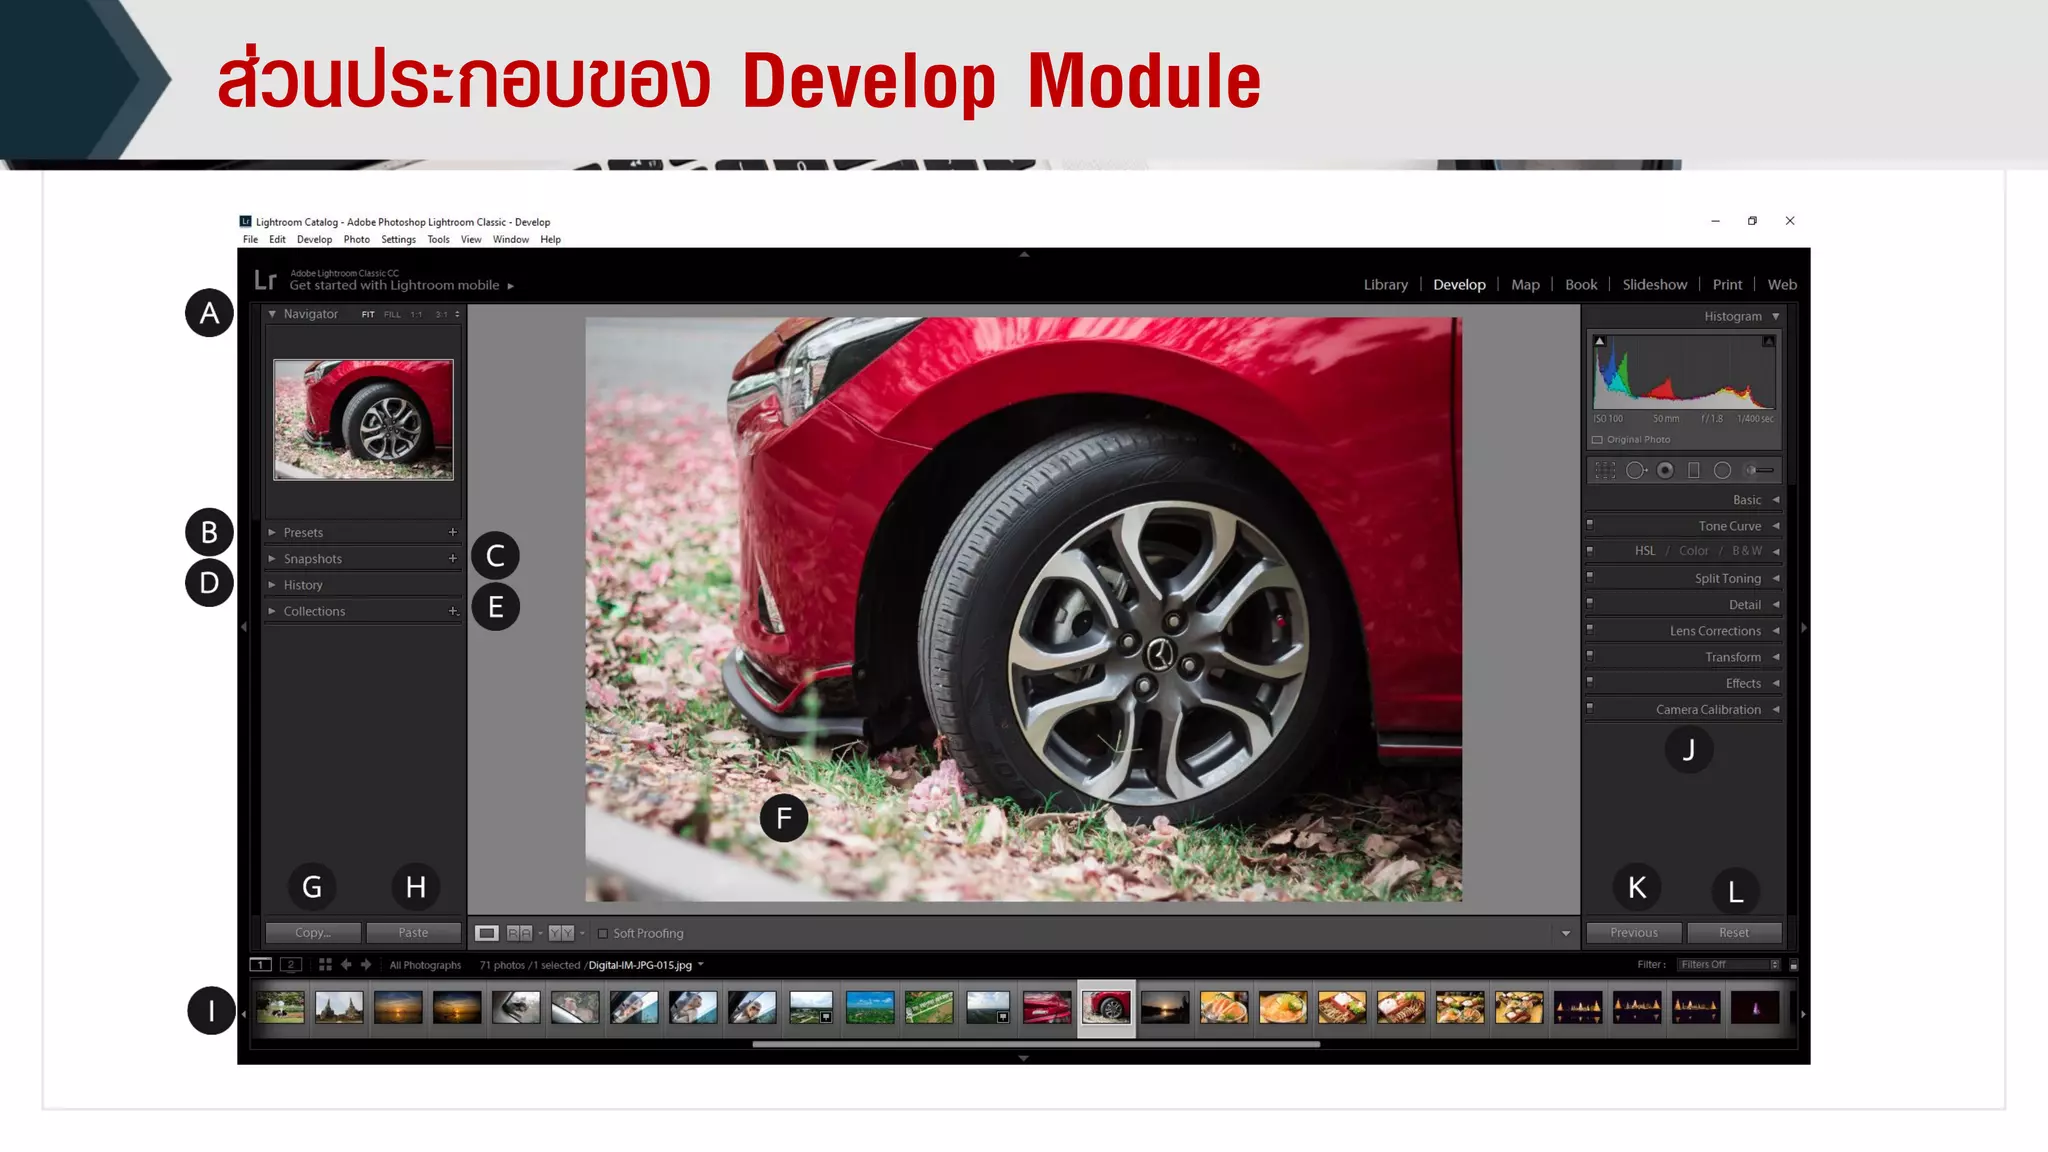The image size is (2048, 1152).
Task: Toggle Detail panel on/off switch
Action: (1590, 602)
